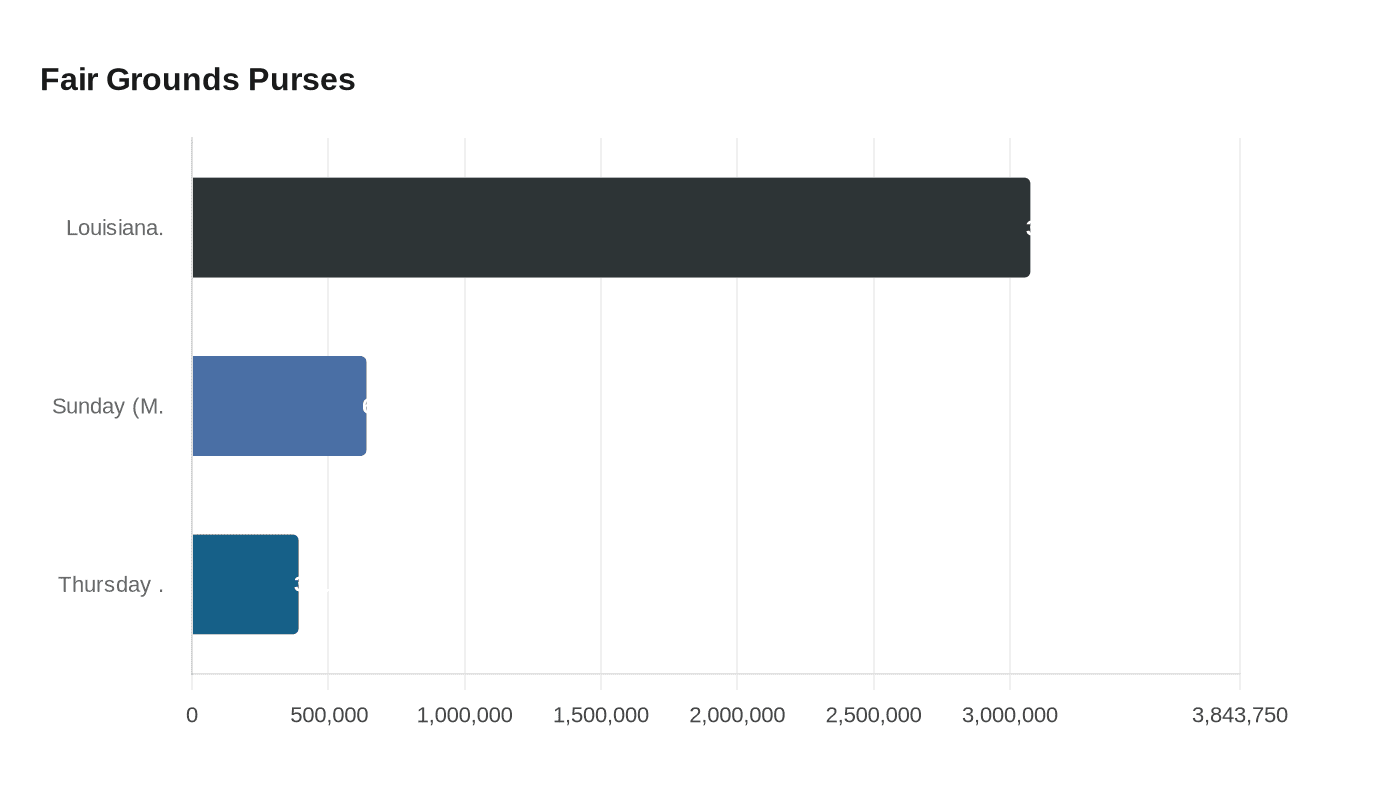Click the 3,843,750 axis maximum label

(1240, 715)
